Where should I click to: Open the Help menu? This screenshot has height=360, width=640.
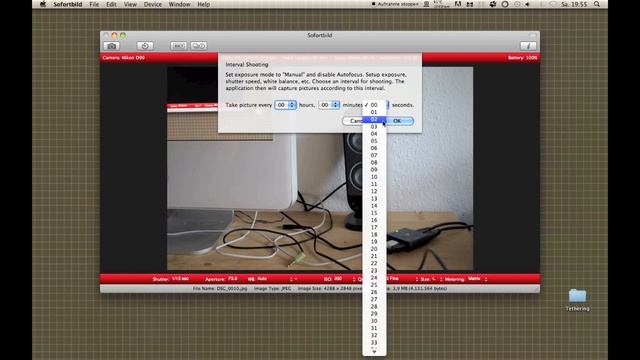pos(203,4)
